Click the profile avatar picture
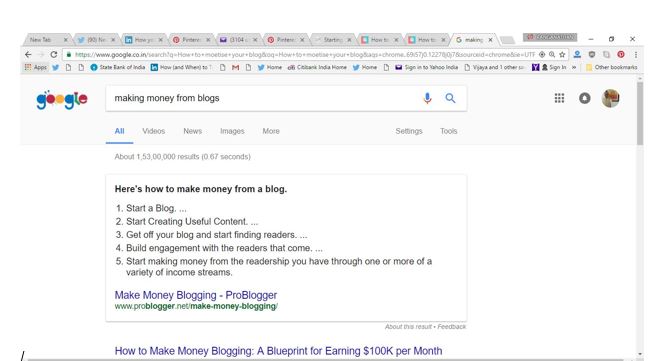This screenshot has height=361, width=651. (610, 98)
